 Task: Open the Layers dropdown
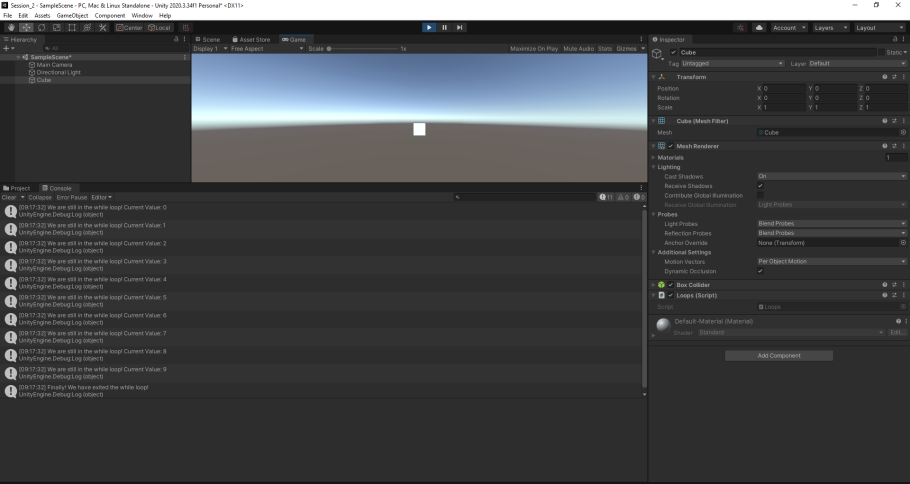pyautogui.click(x=830, y=27)
